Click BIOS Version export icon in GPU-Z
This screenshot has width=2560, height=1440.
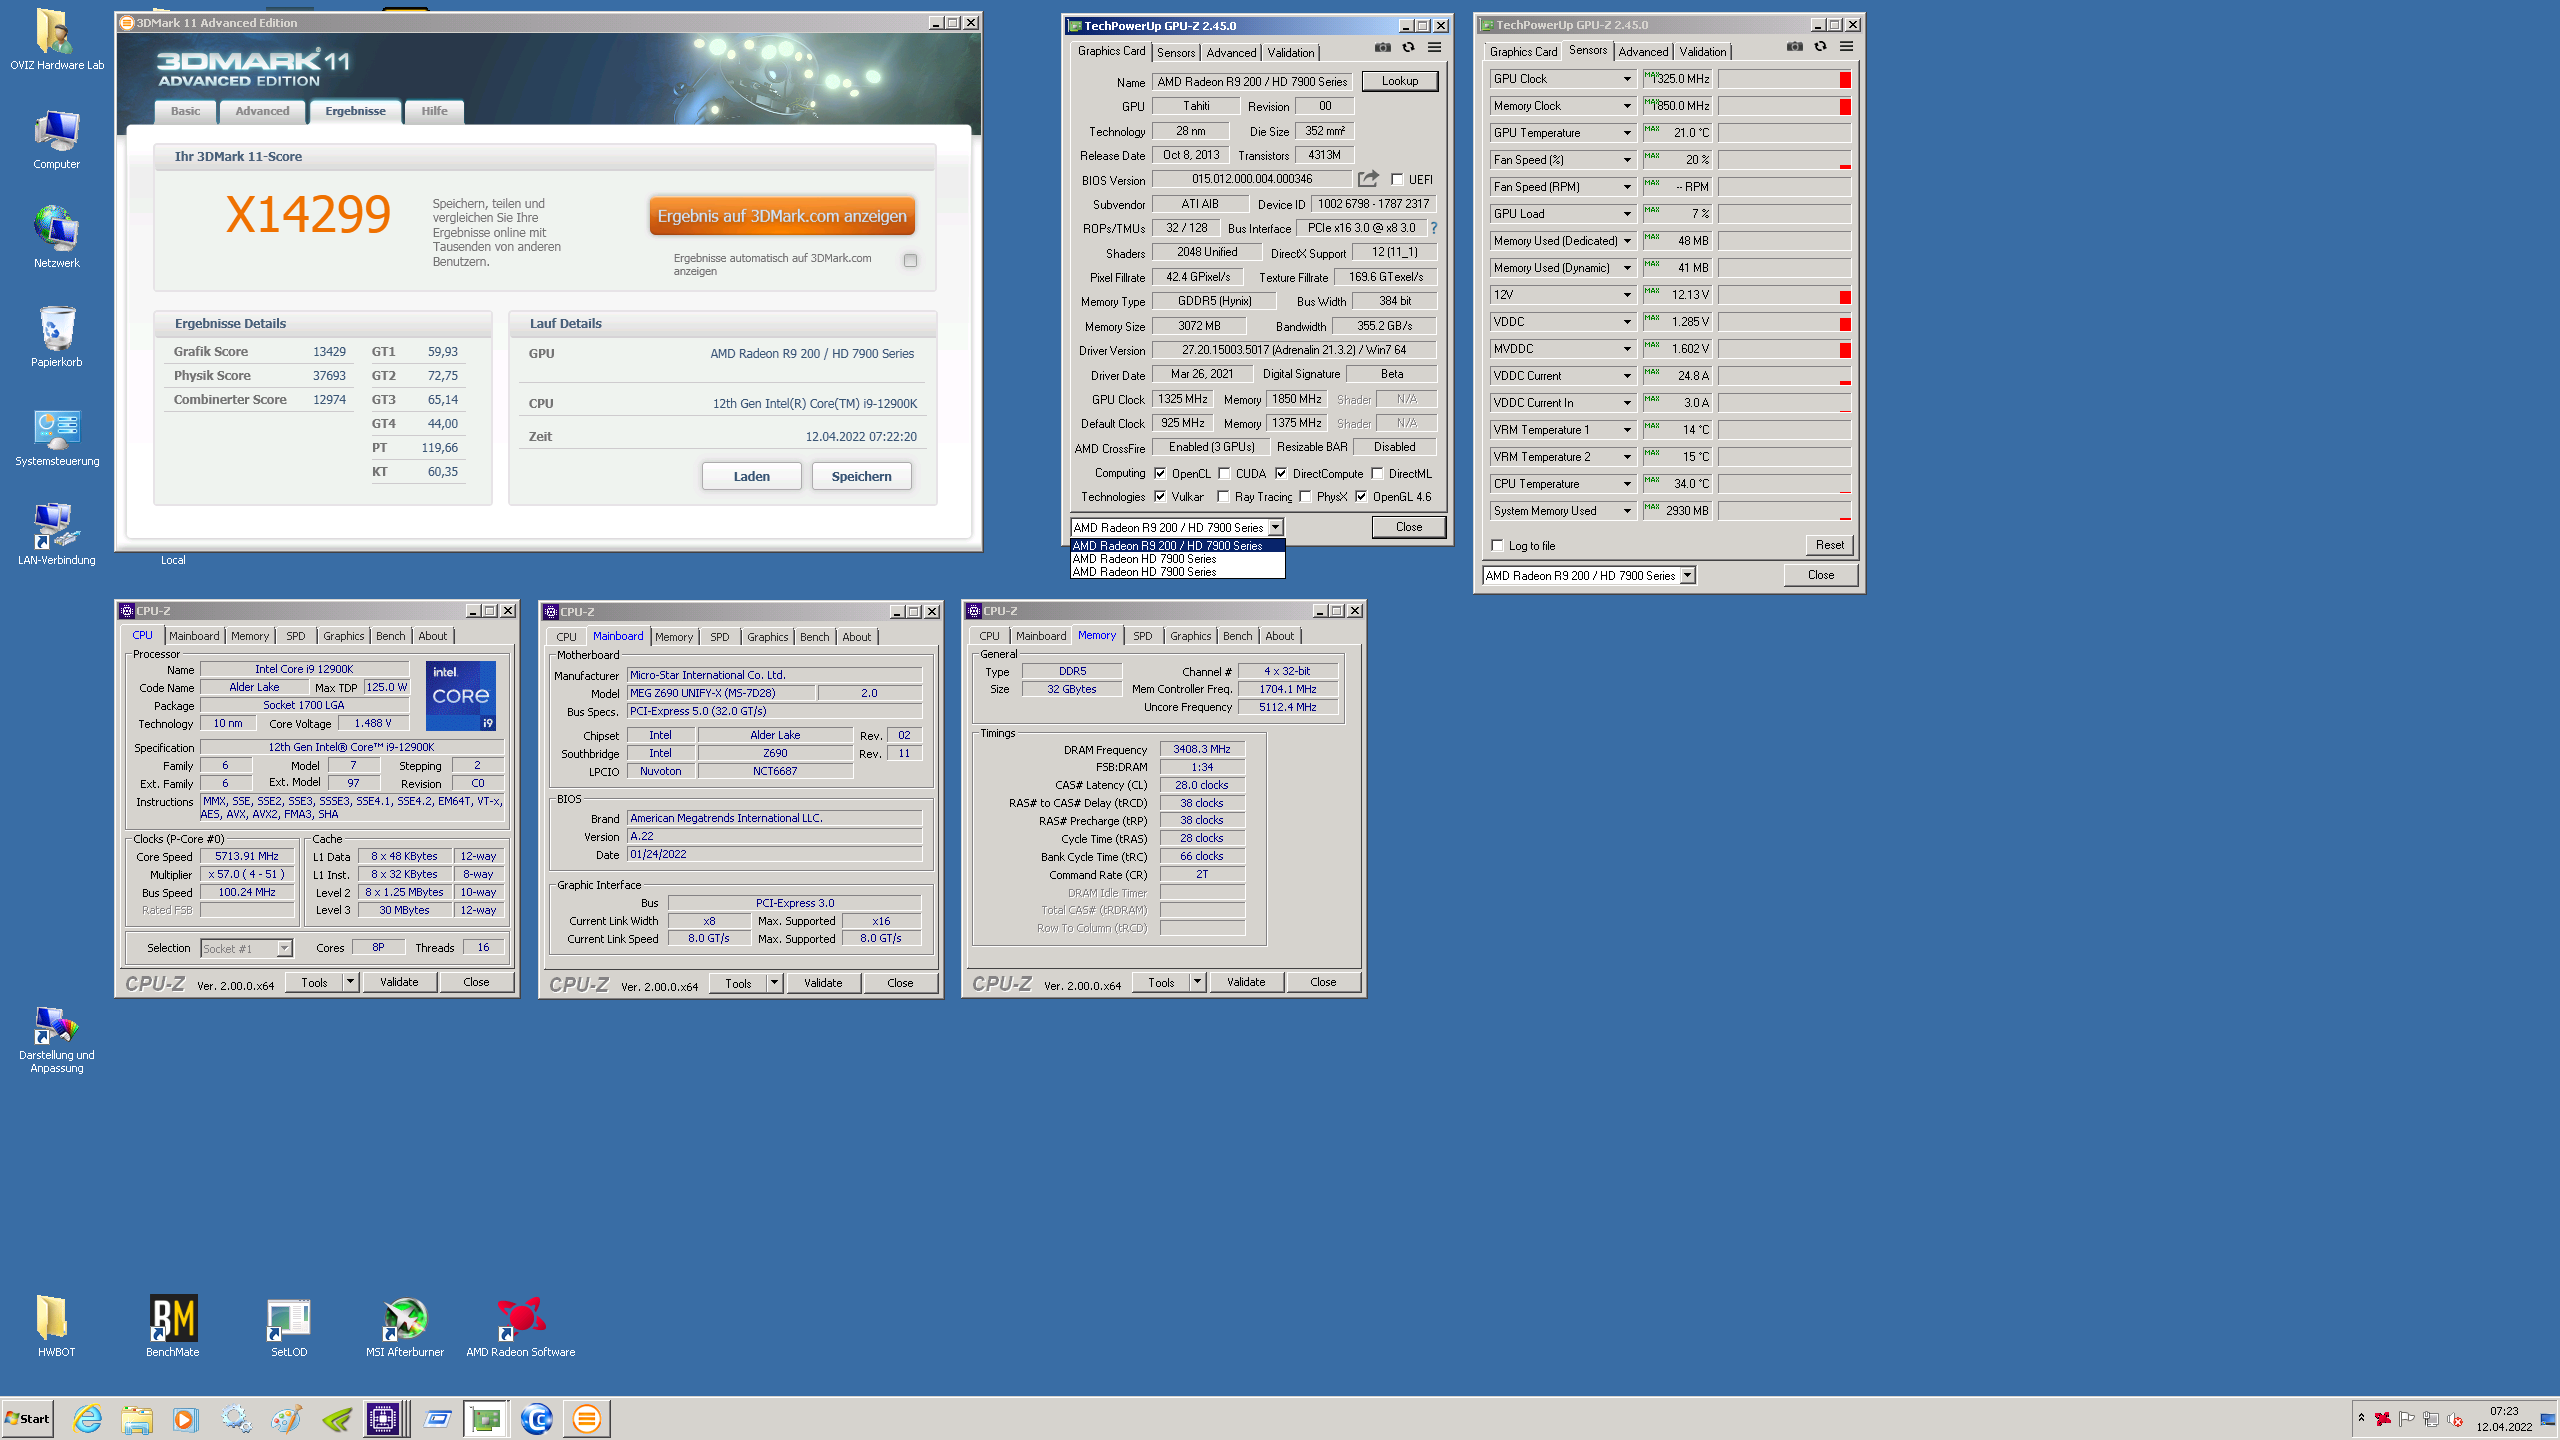pyautogui.click(x=1368, y=179)
